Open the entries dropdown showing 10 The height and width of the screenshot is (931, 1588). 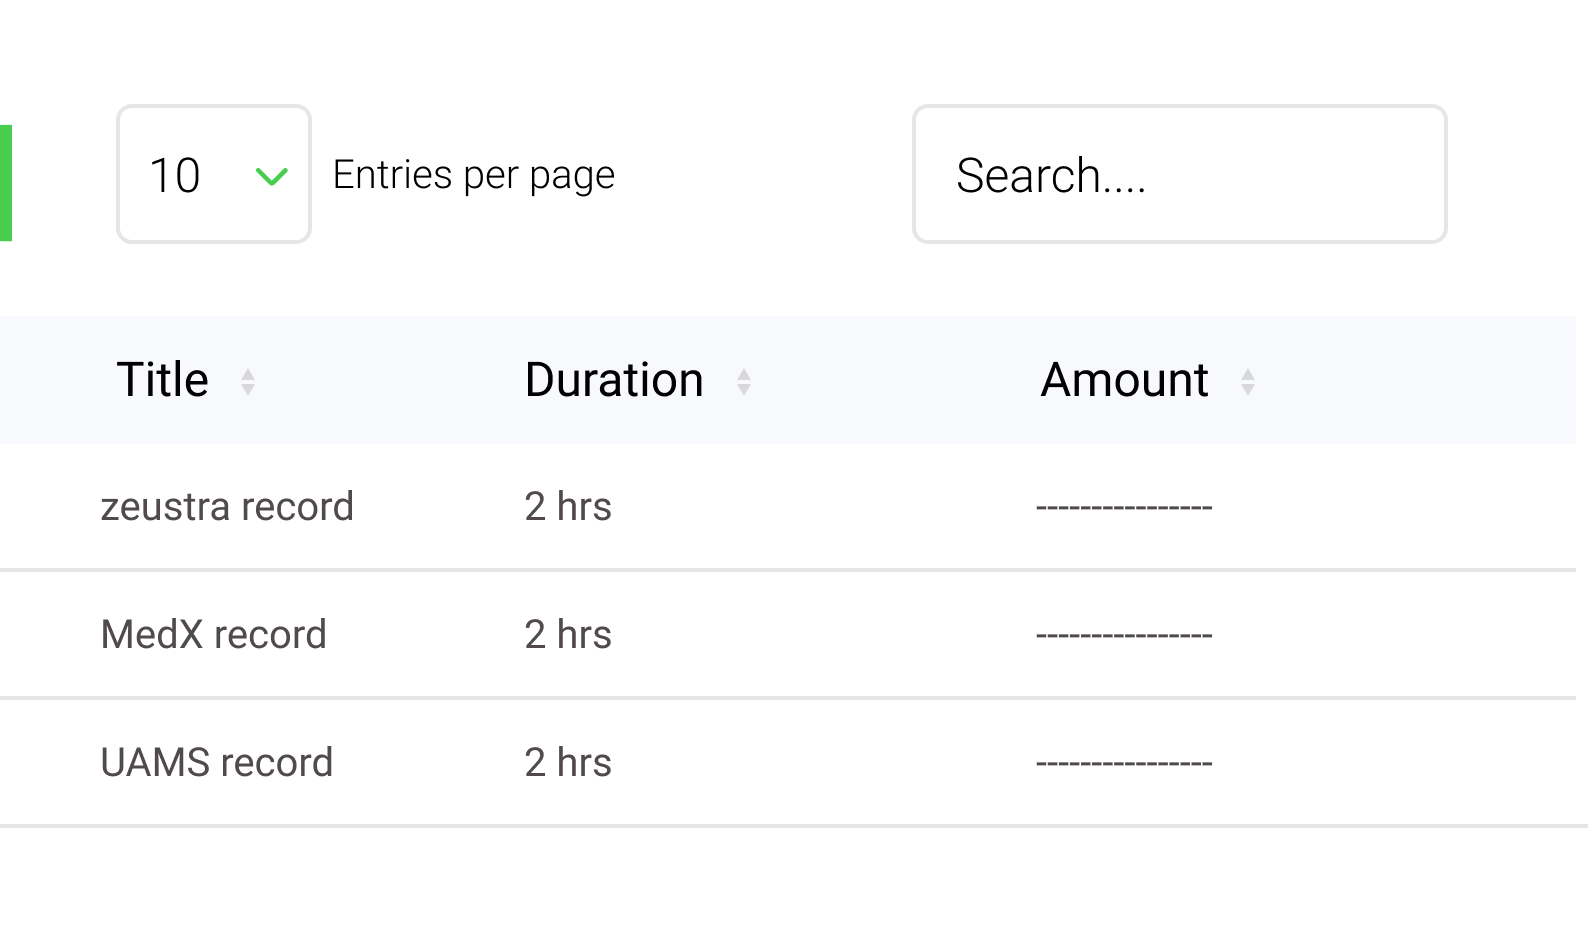point(213,175)
